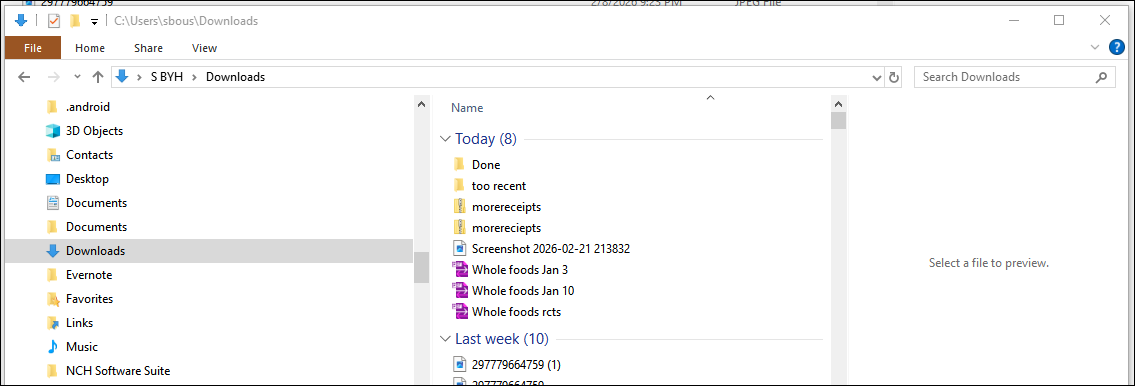The width and height of the screenshot is (1135, 386).
Task: Select the too recent folder
Action: tap(499, 186)
